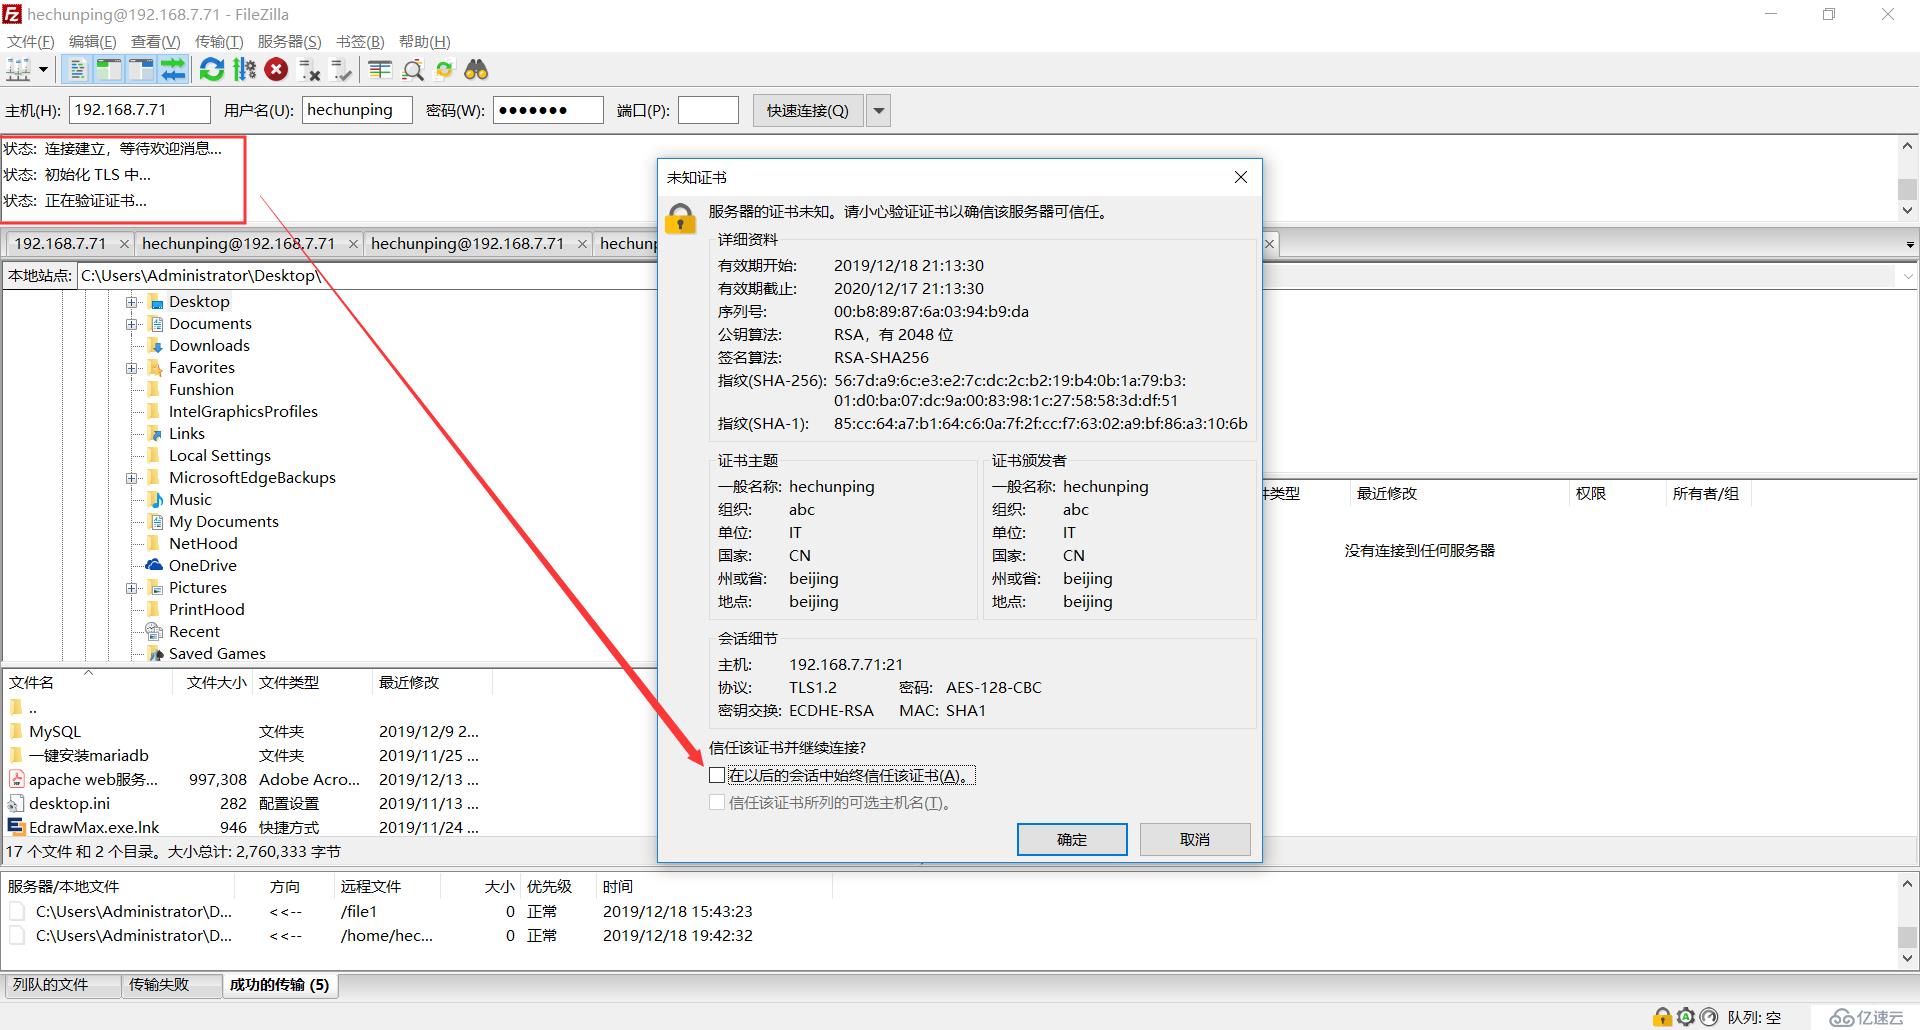
Task: Toggle directory comparison icon
Action: point(412,70)
